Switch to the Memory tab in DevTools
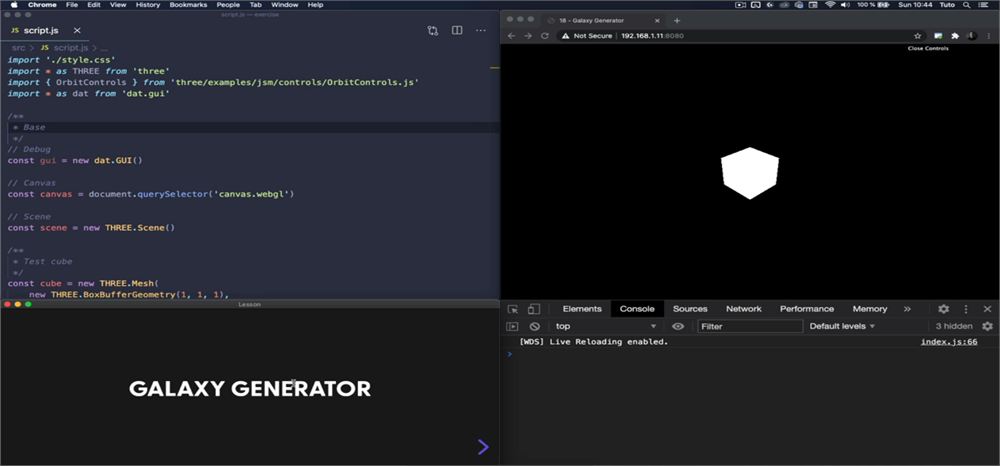The image size is (1000, 466). click(x=870, y=309)
